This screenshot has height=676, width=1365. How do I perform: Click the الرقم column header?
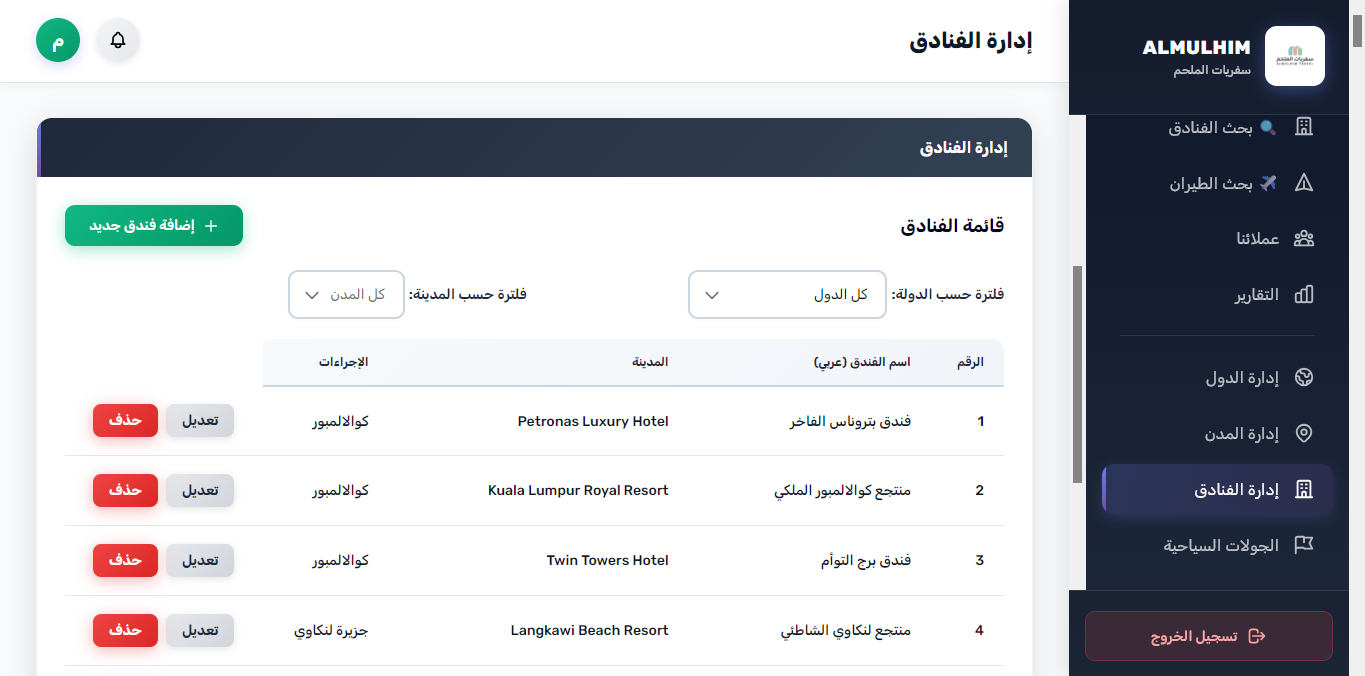click(970, 362)
